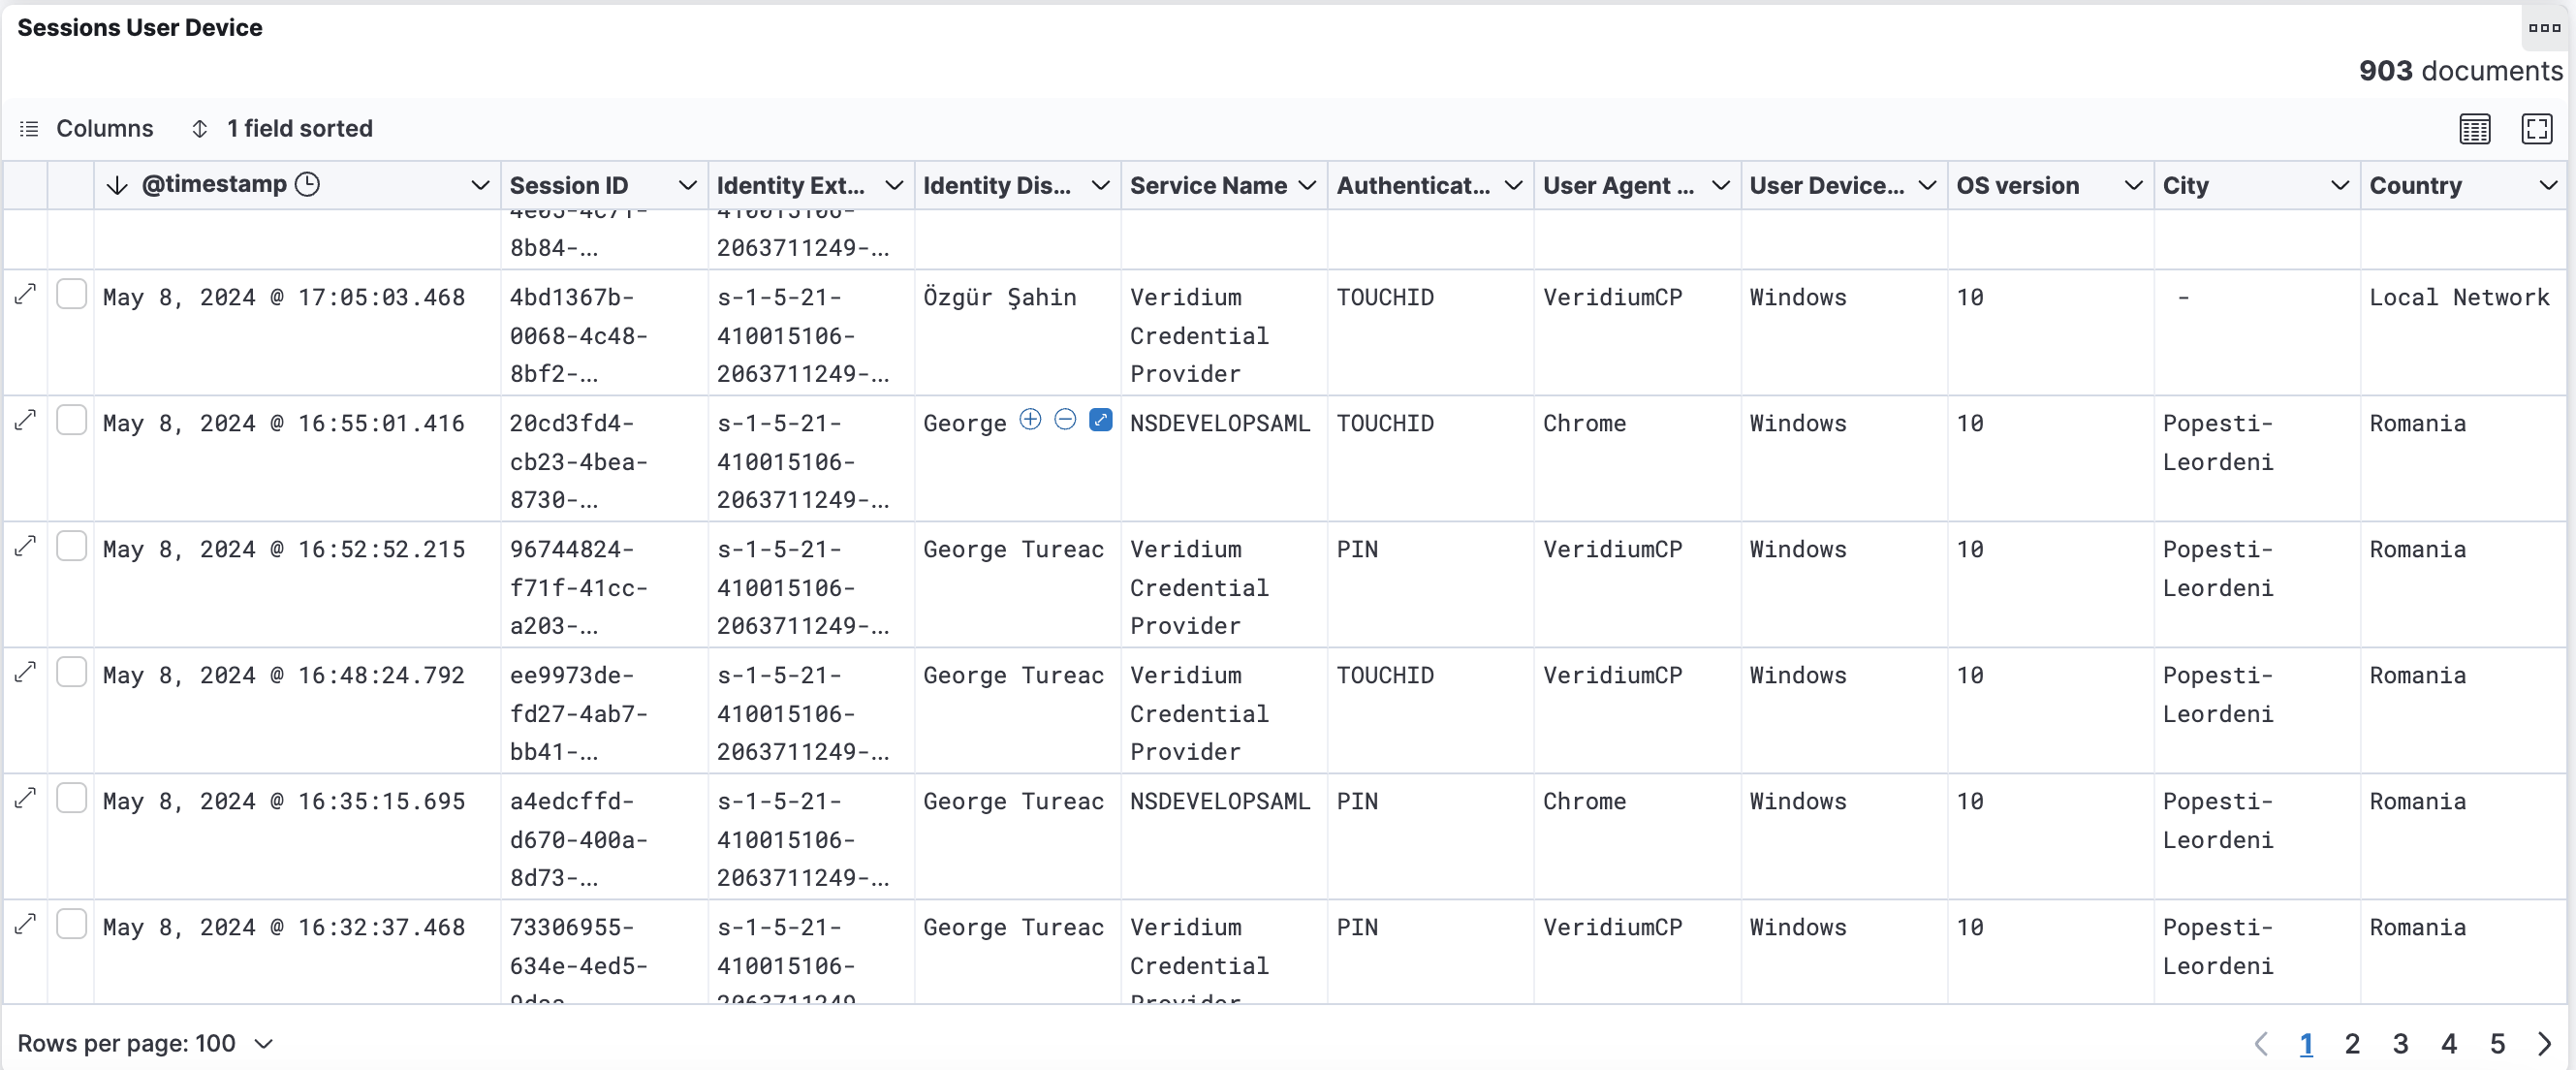Change Rows per page 100 setting
Screen dimensions: 2576x1070
pos(145,1043)
